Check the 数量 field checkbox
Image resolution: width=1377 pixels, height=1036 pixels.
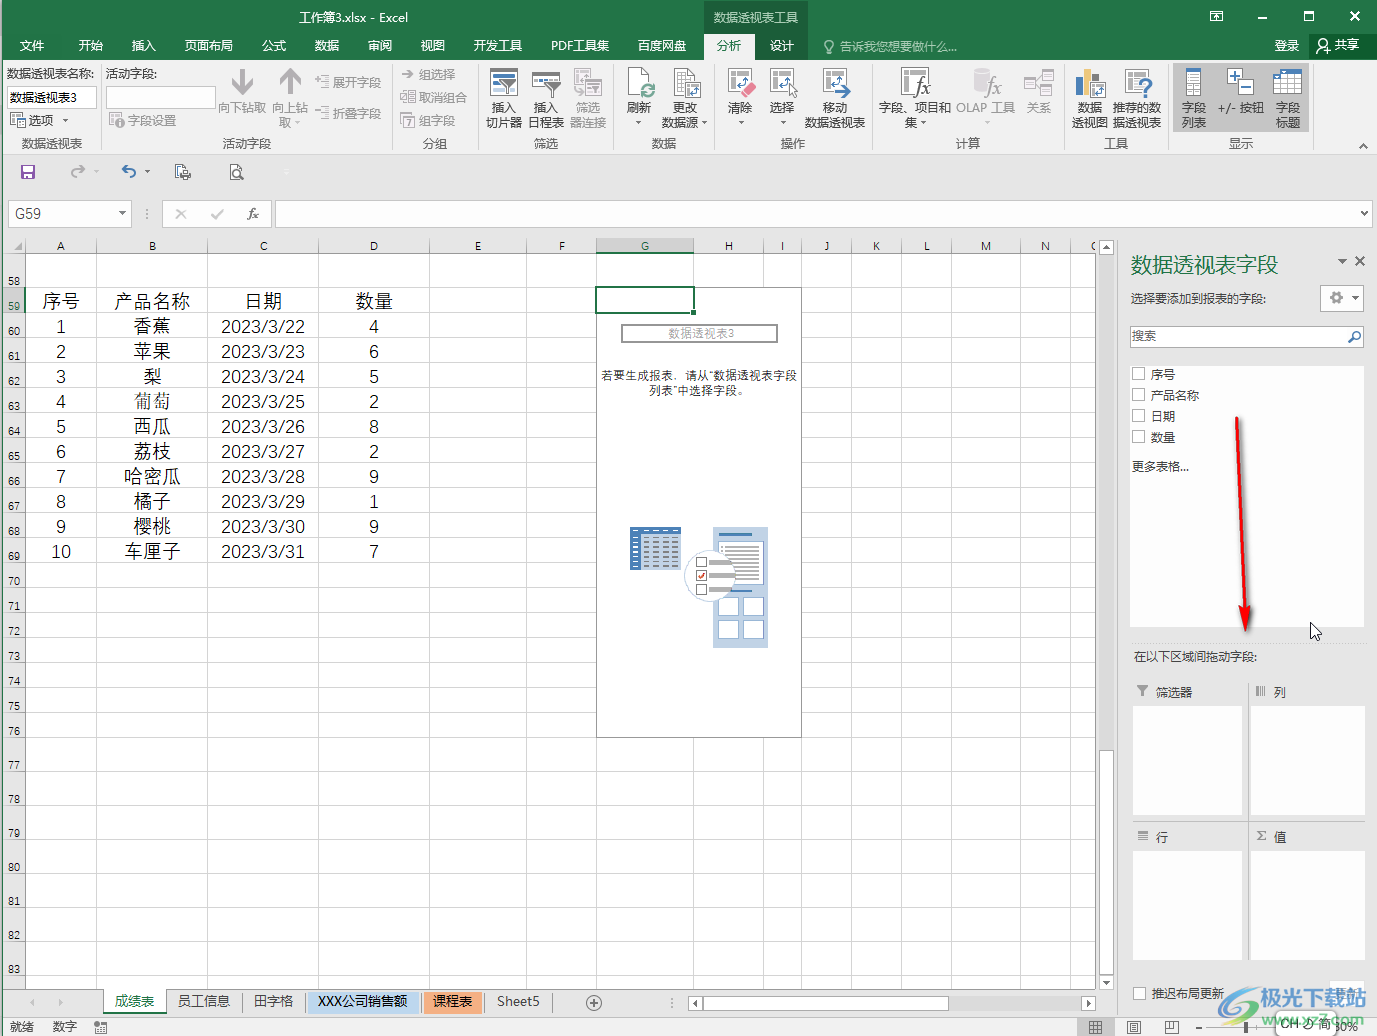coord(1138,436)
